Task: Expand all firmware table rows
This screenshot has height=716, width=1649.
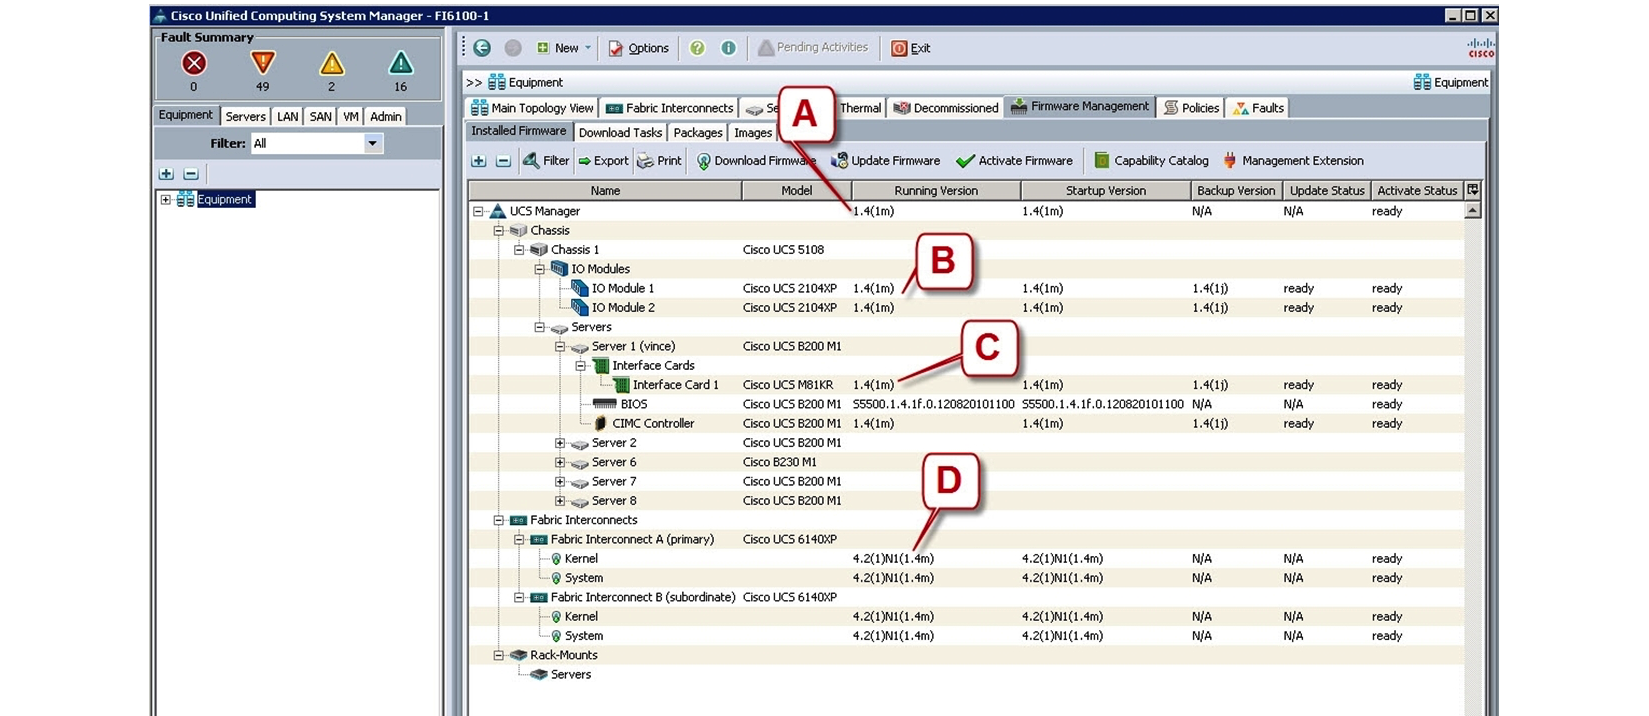Action: coord(479,160)
